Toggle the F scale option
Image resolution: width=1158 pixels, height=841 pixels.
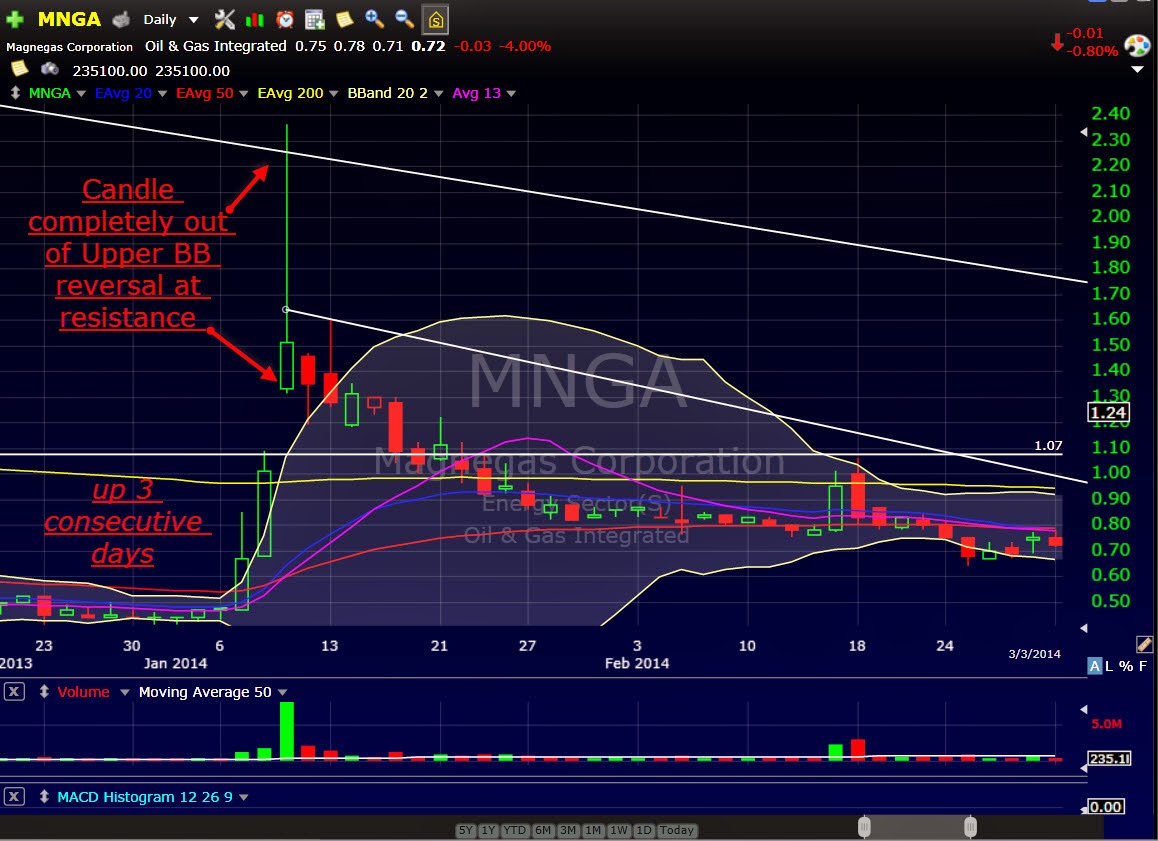(x=1142, y=666)
